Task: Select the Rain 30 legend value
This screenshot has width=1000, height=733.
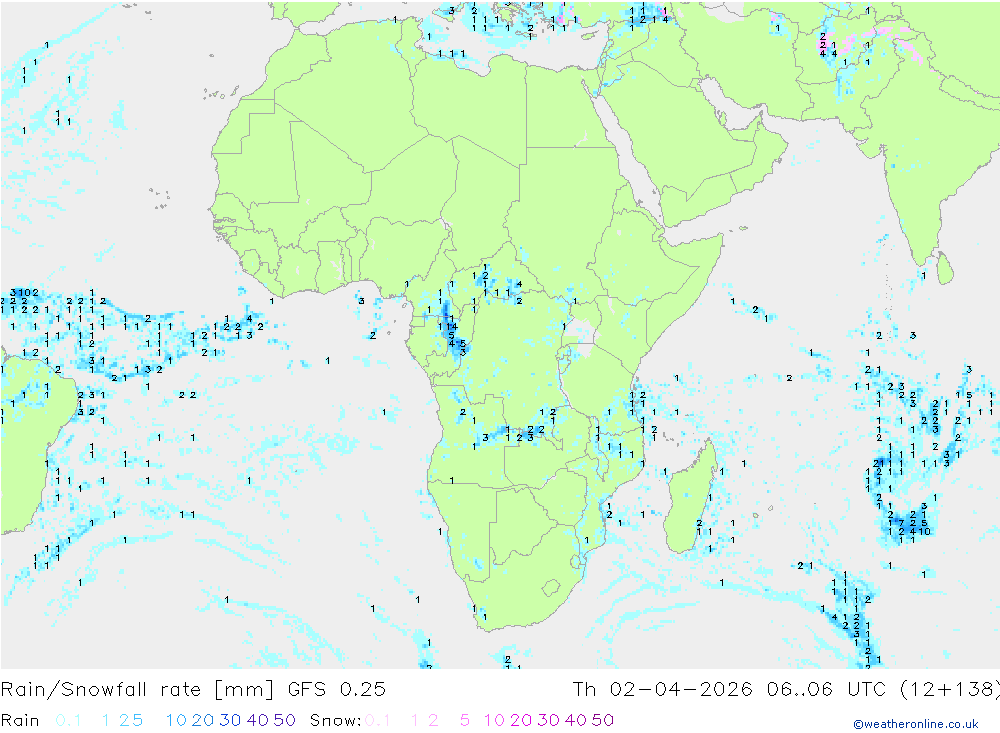Action: pyautogui.click(x=230, y=720)
